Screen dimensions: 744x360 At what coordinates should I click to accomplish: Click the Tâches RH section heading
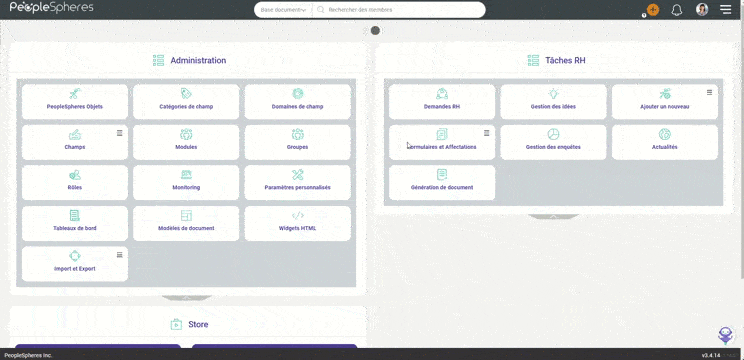tap(565, 60)
